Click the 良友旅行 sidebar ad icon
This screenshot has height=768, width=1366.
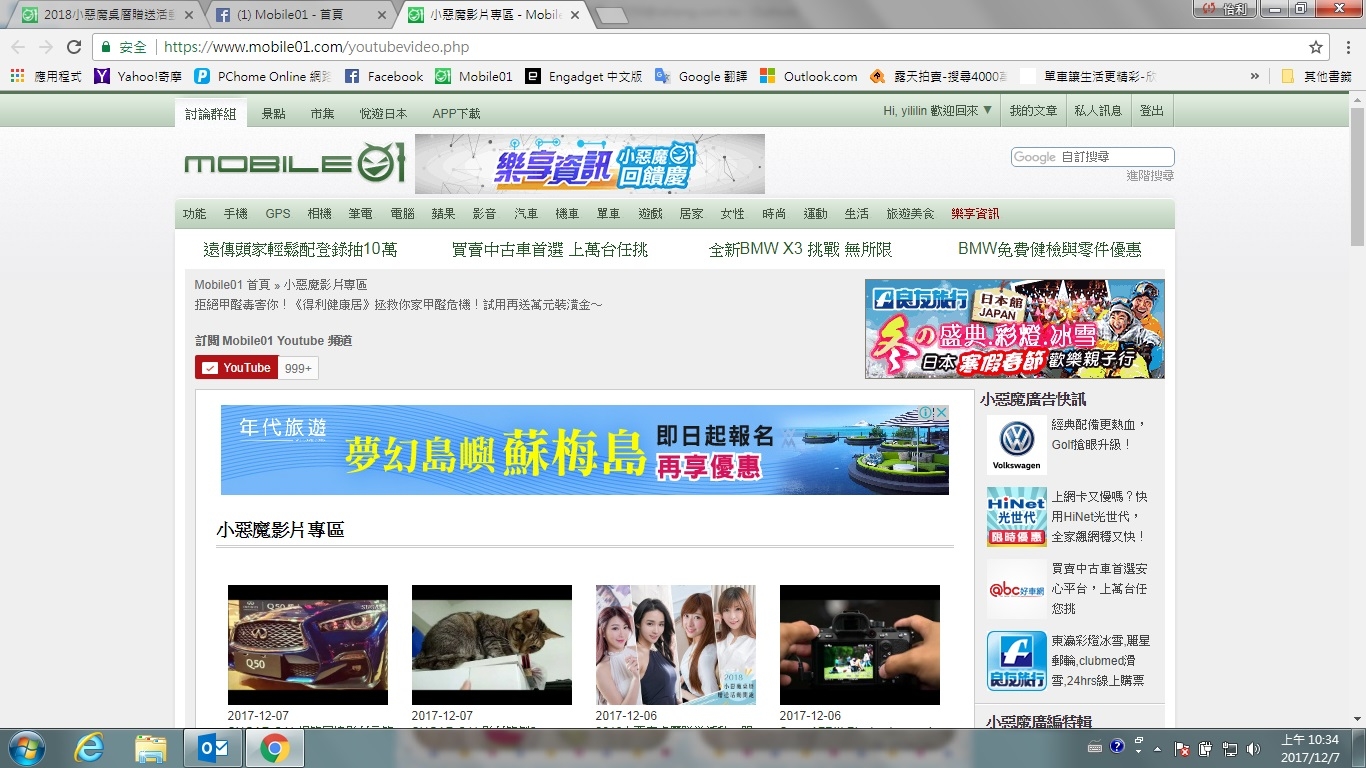click(1016, 661)
